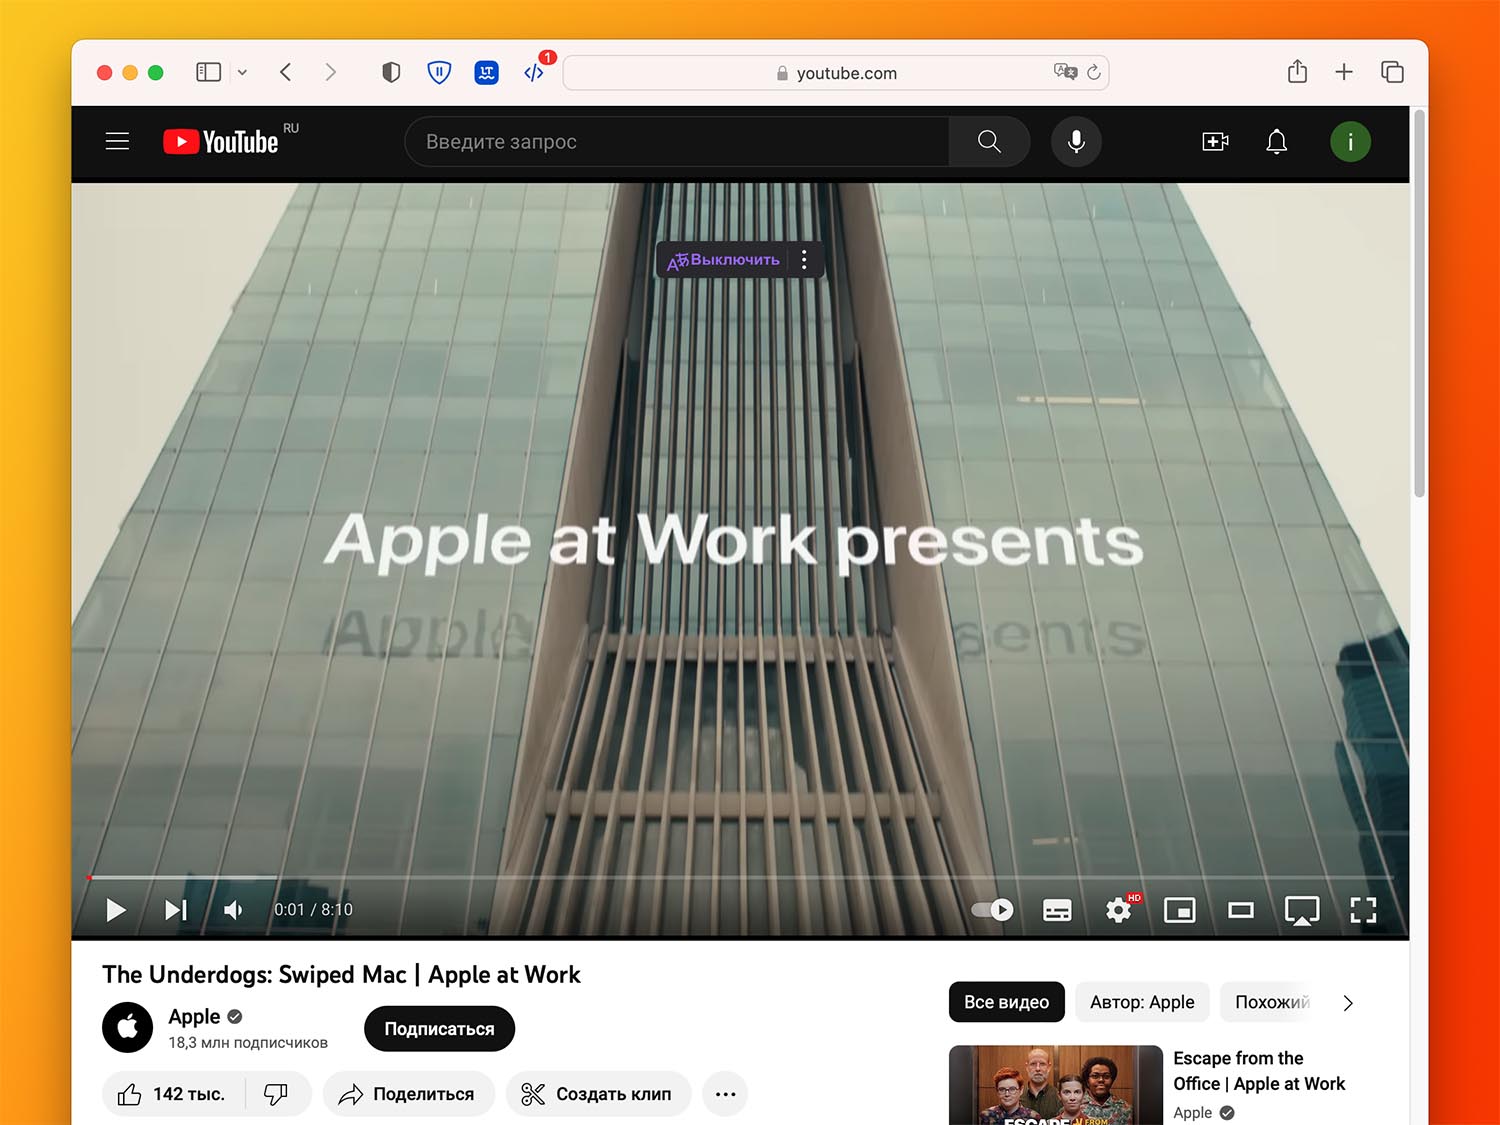Open AirPlay casting from the player
Screen dimensions: 1500x1125
[1301, 910]
